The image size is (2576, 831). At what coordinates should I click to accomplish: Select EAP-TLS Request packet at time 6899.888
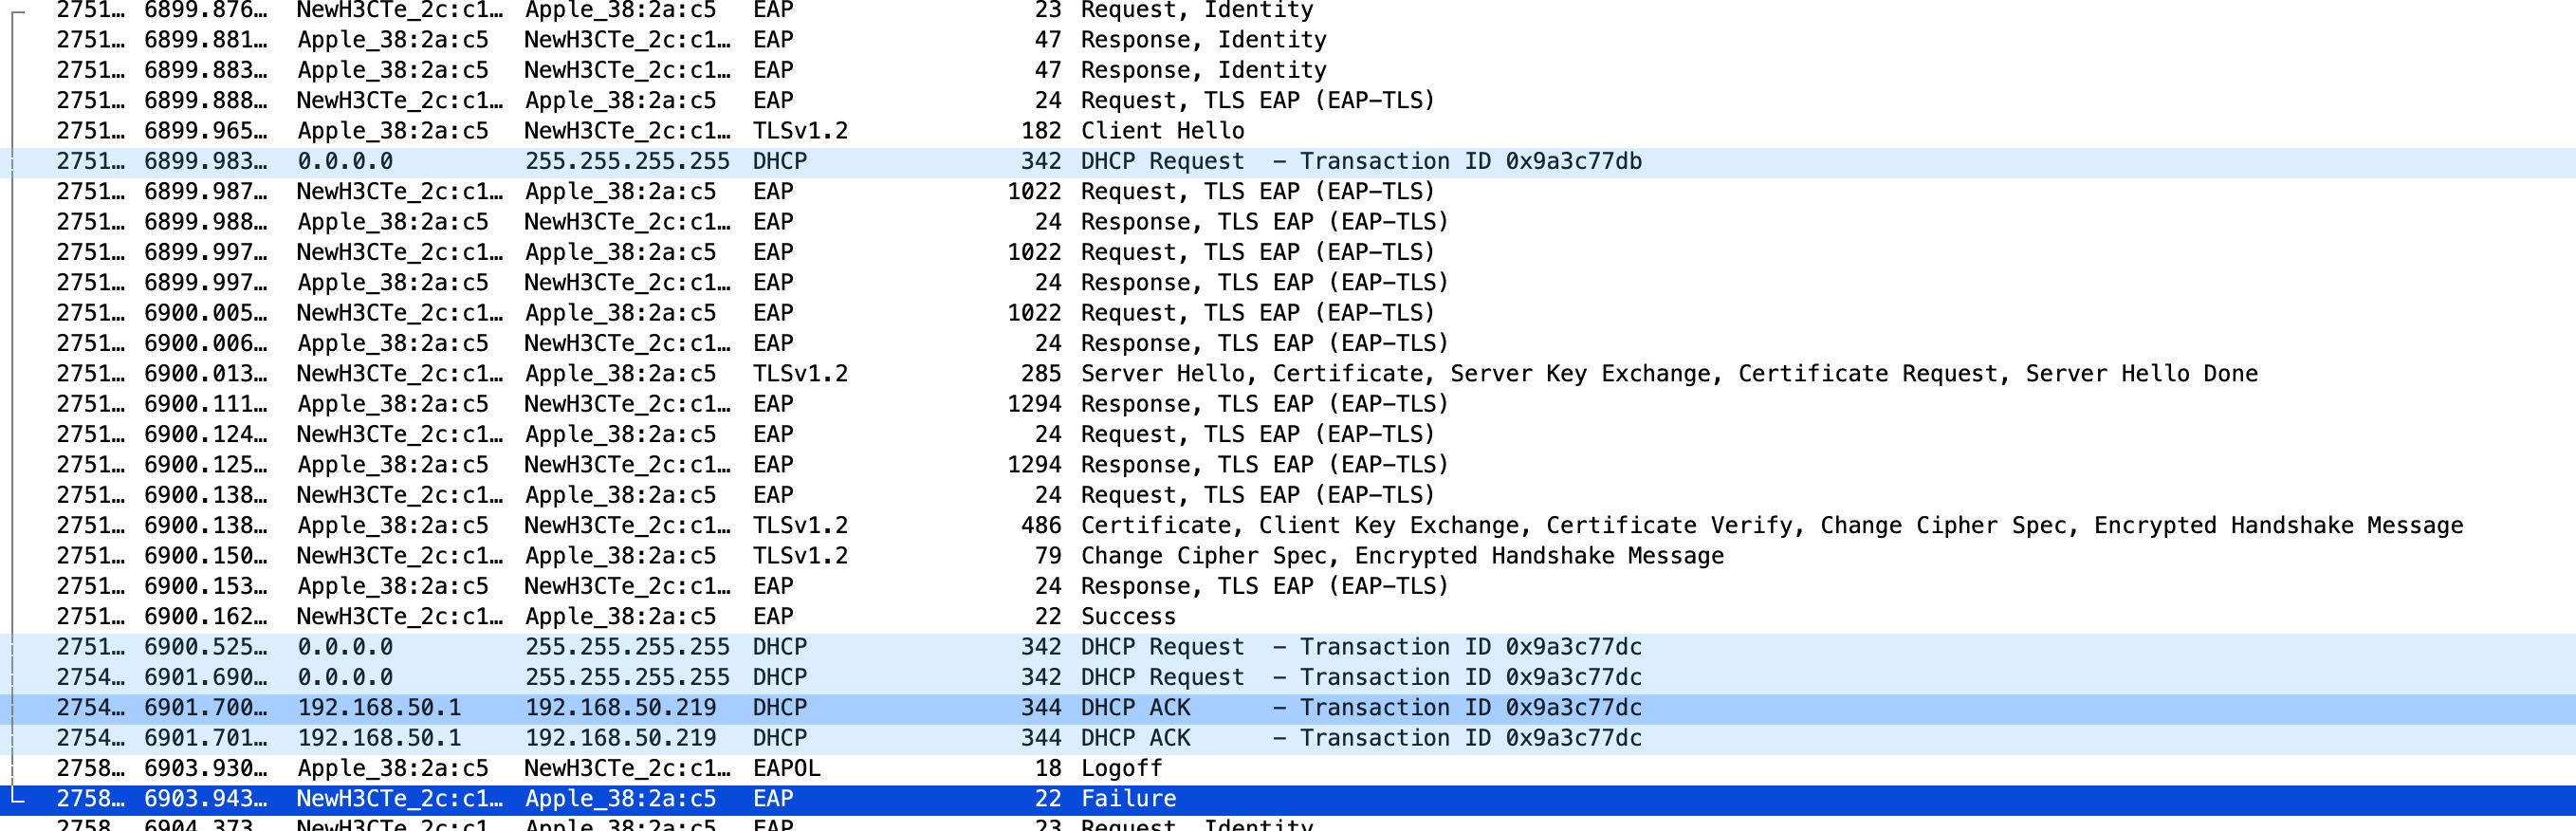pos(1257,101)
